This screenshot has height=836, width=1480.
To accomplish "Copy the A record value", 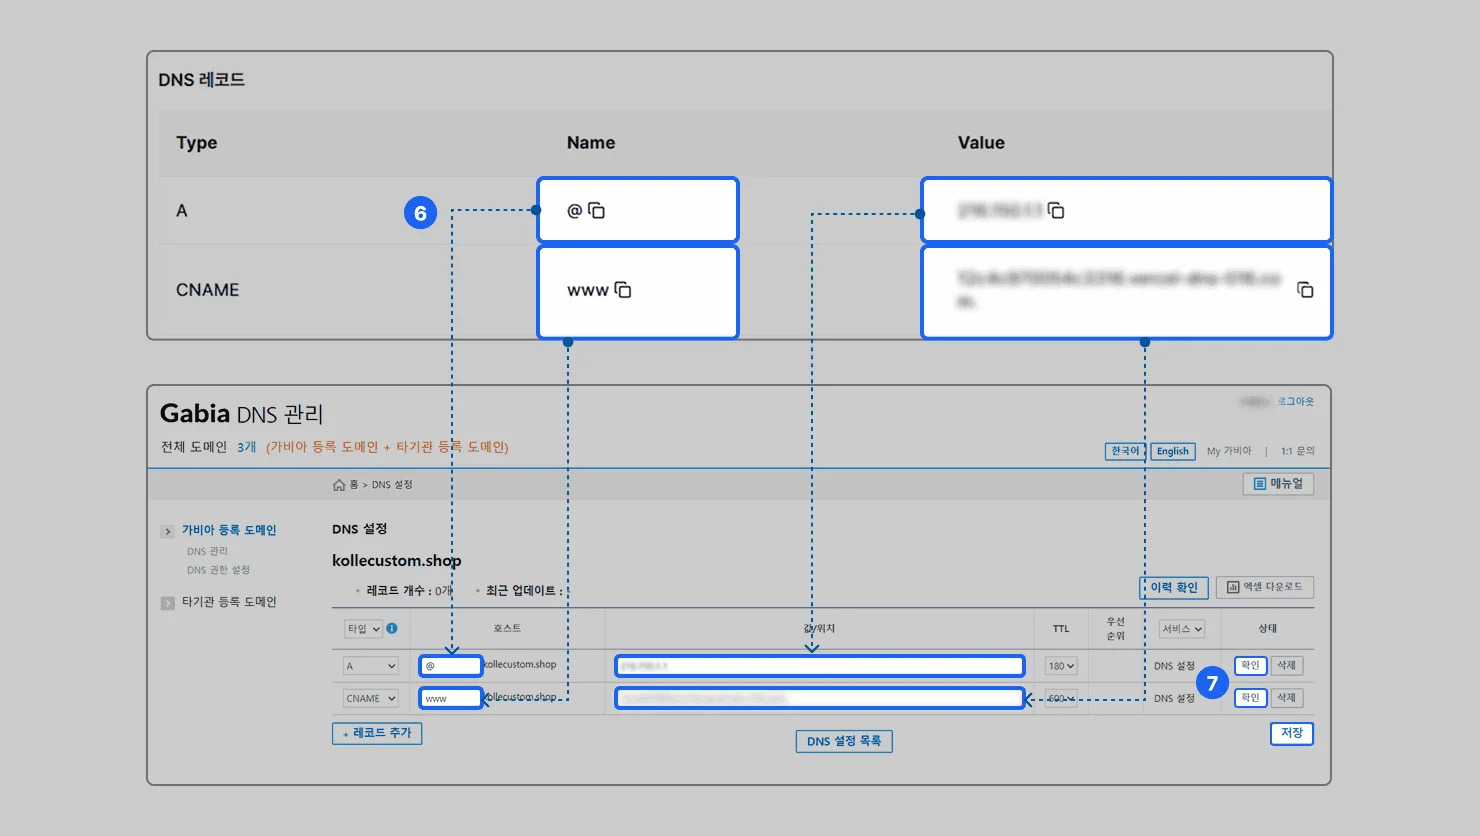I will [x=1056, y=211].
